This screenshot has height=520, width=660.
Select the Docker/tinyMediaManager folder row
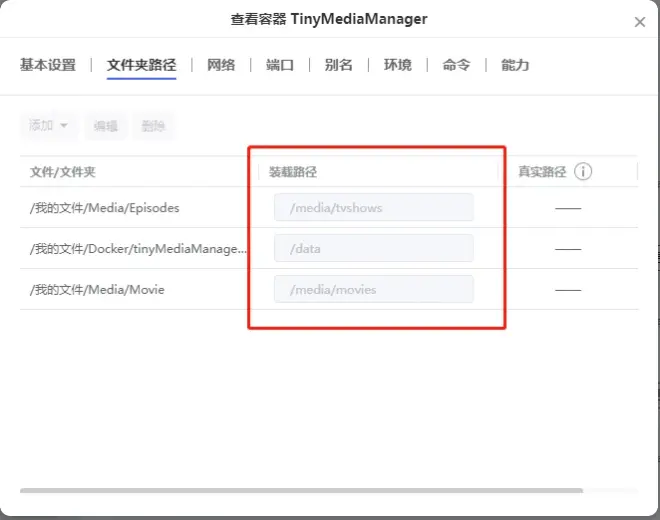click(329, 248)
